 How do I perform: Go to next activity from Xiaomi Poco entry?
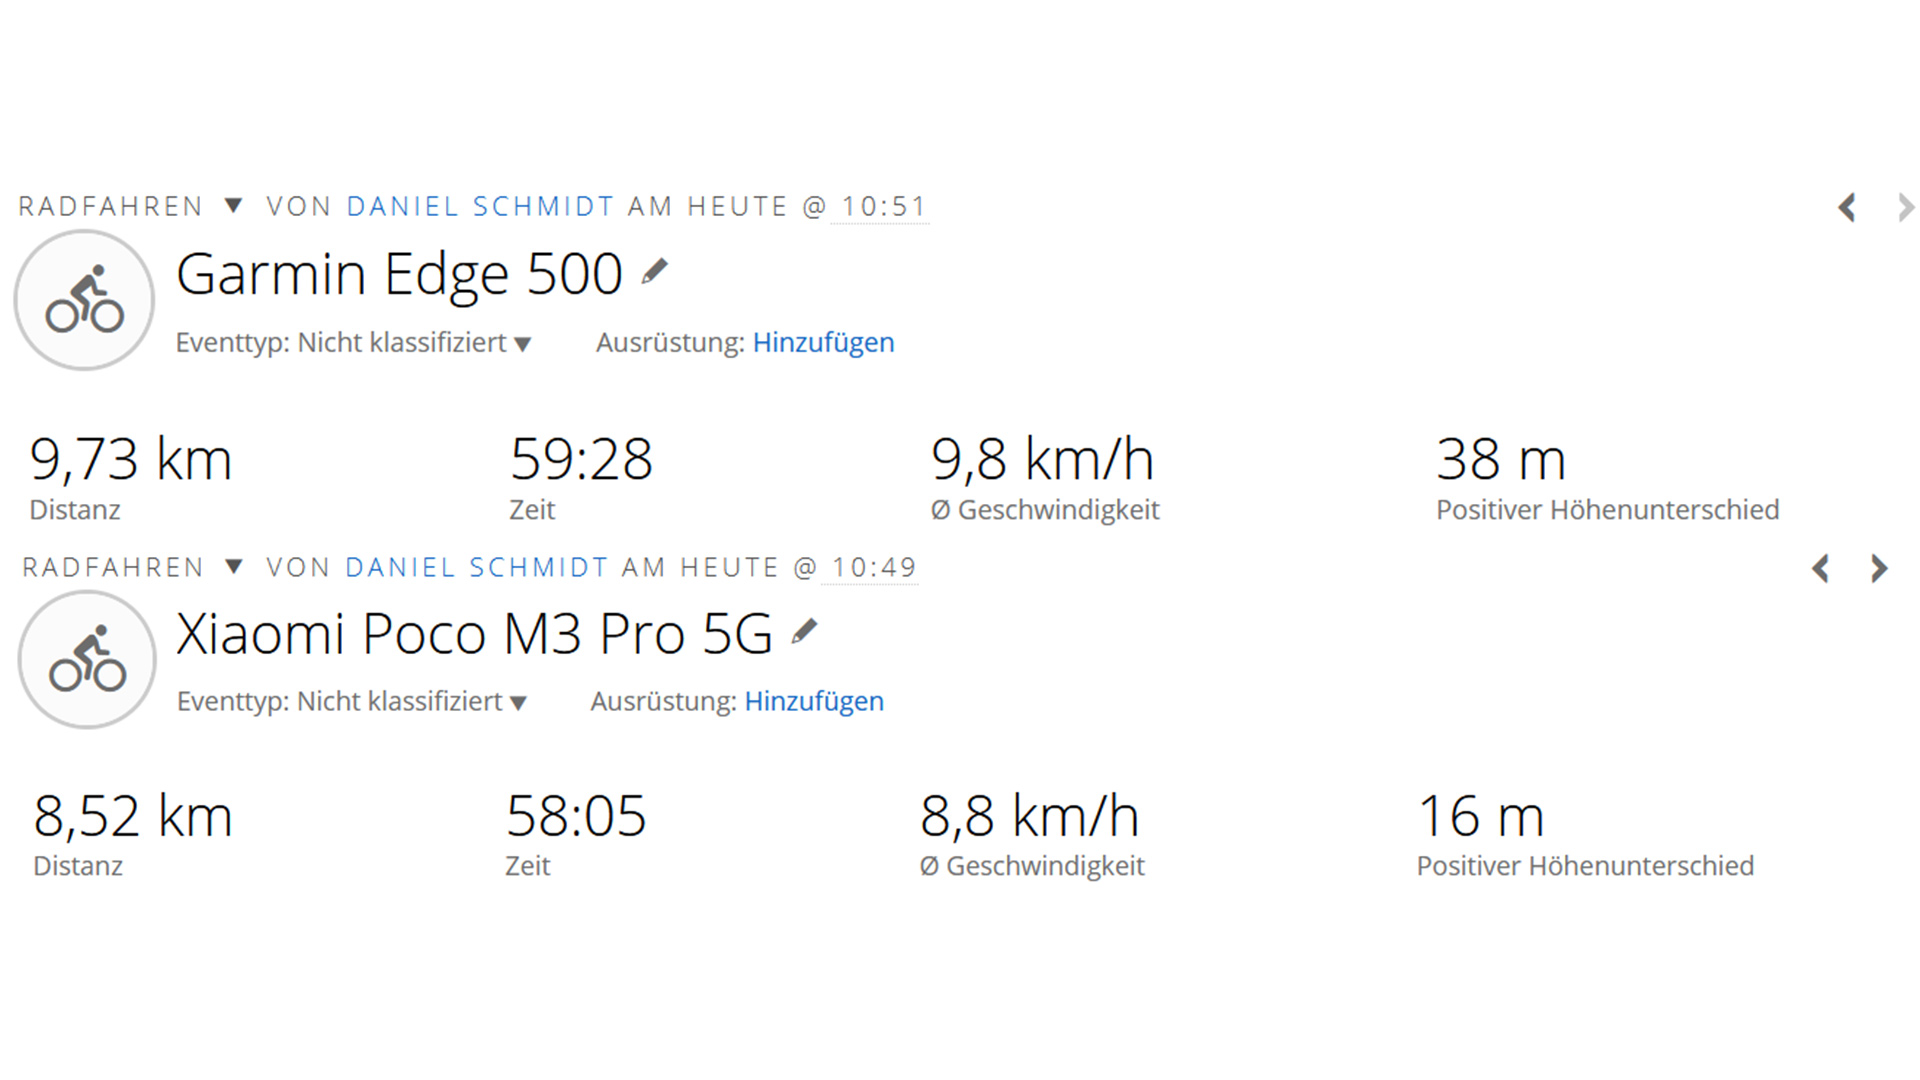[x=1879, y=569]
